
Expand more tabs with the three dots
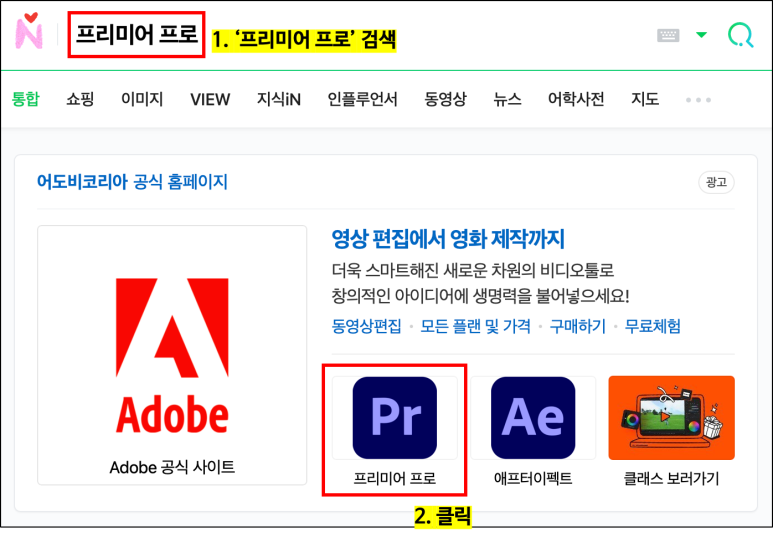[698, 100]
